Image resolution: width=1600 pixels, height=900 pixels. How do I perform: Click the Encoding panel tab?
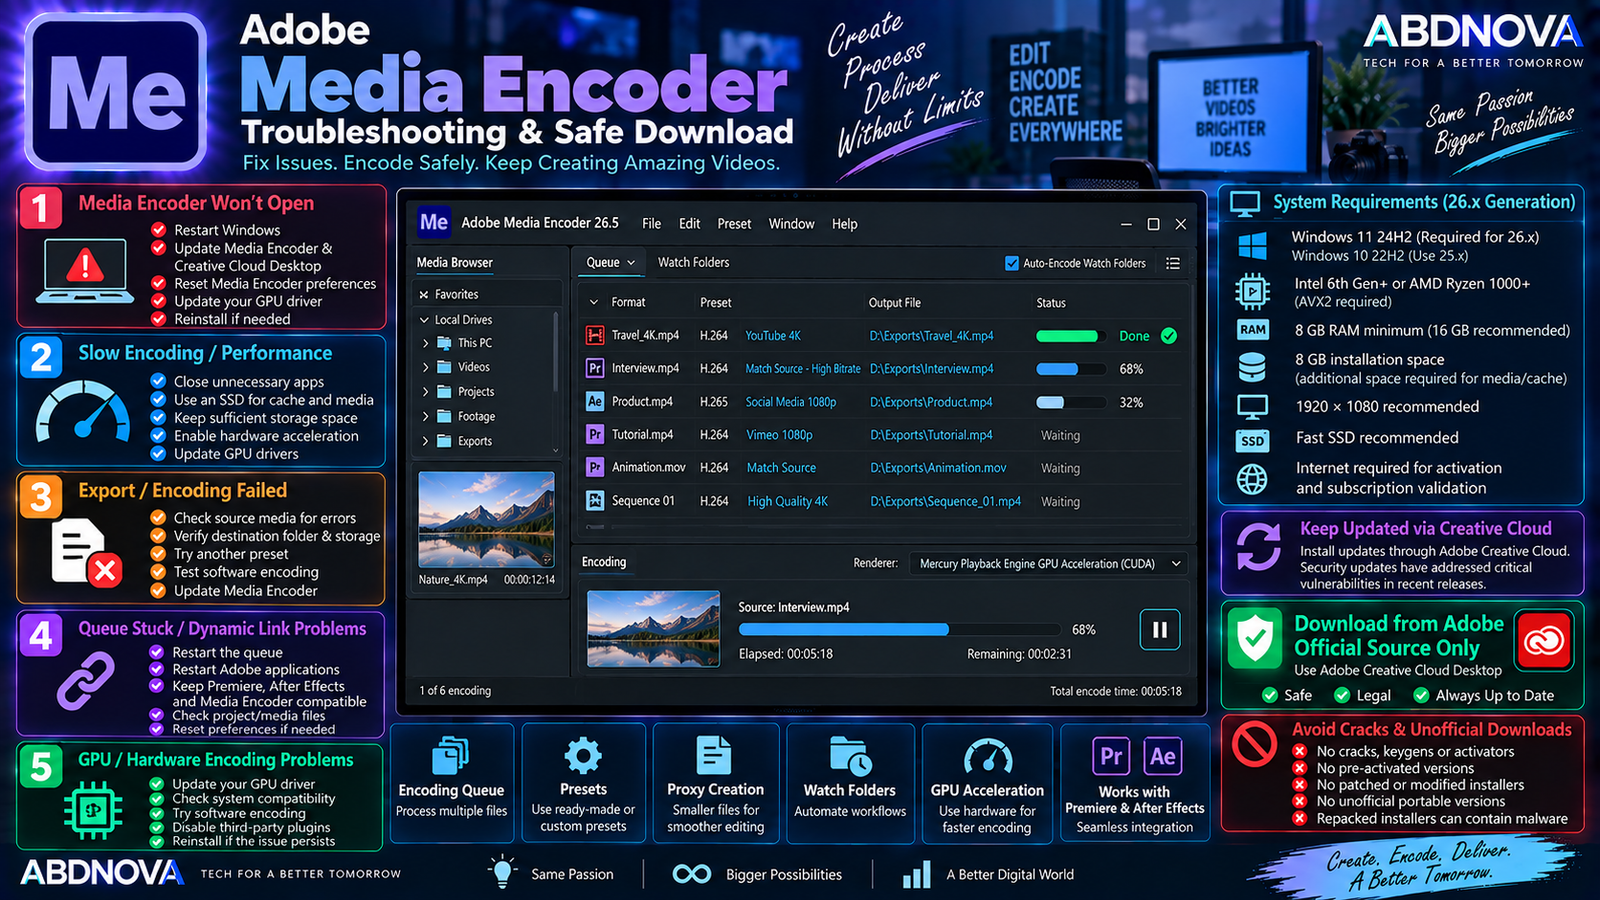tap(604, 562)
